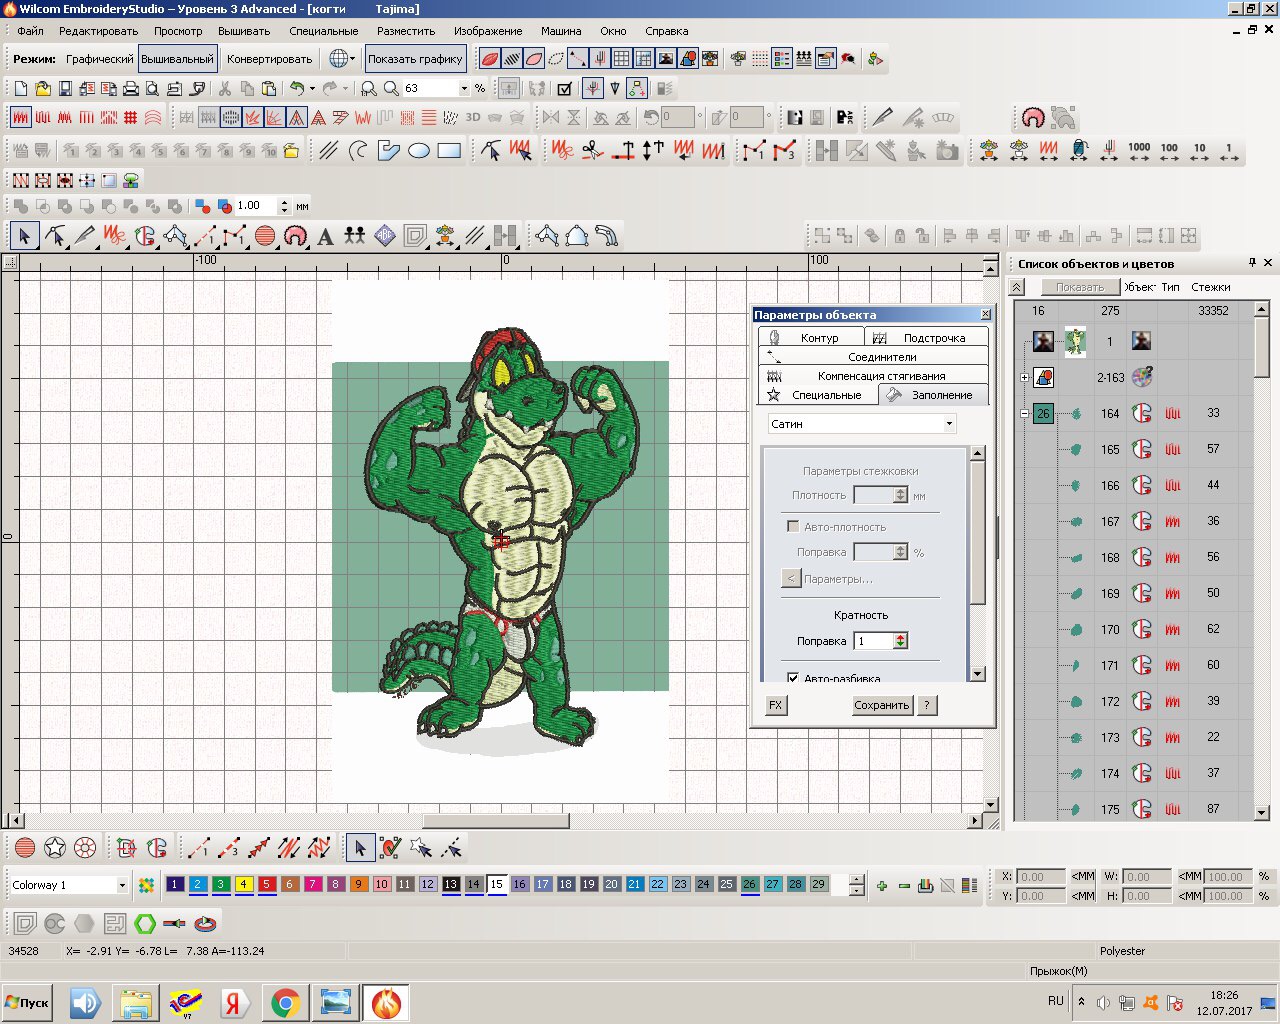
Task: Click the print icon in toolbar
Action: pos(130,89)
